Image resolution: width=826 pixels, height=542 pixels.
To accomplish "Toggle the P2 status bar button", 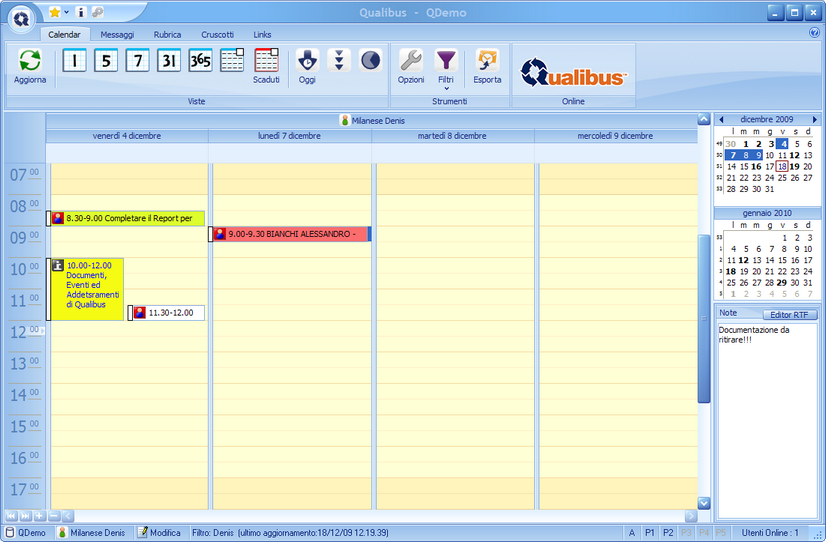I will click(668, 533).
